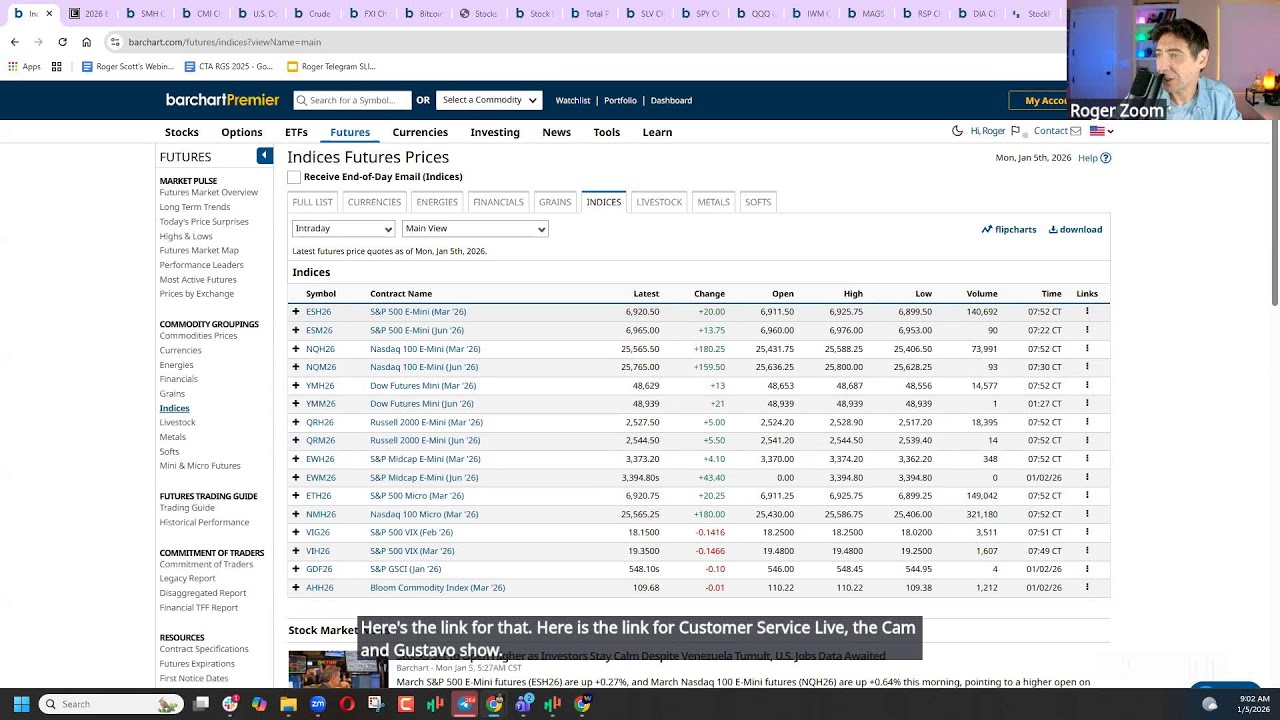Download the indices table
1280x720 pixels.
[x=1075, y=229]
